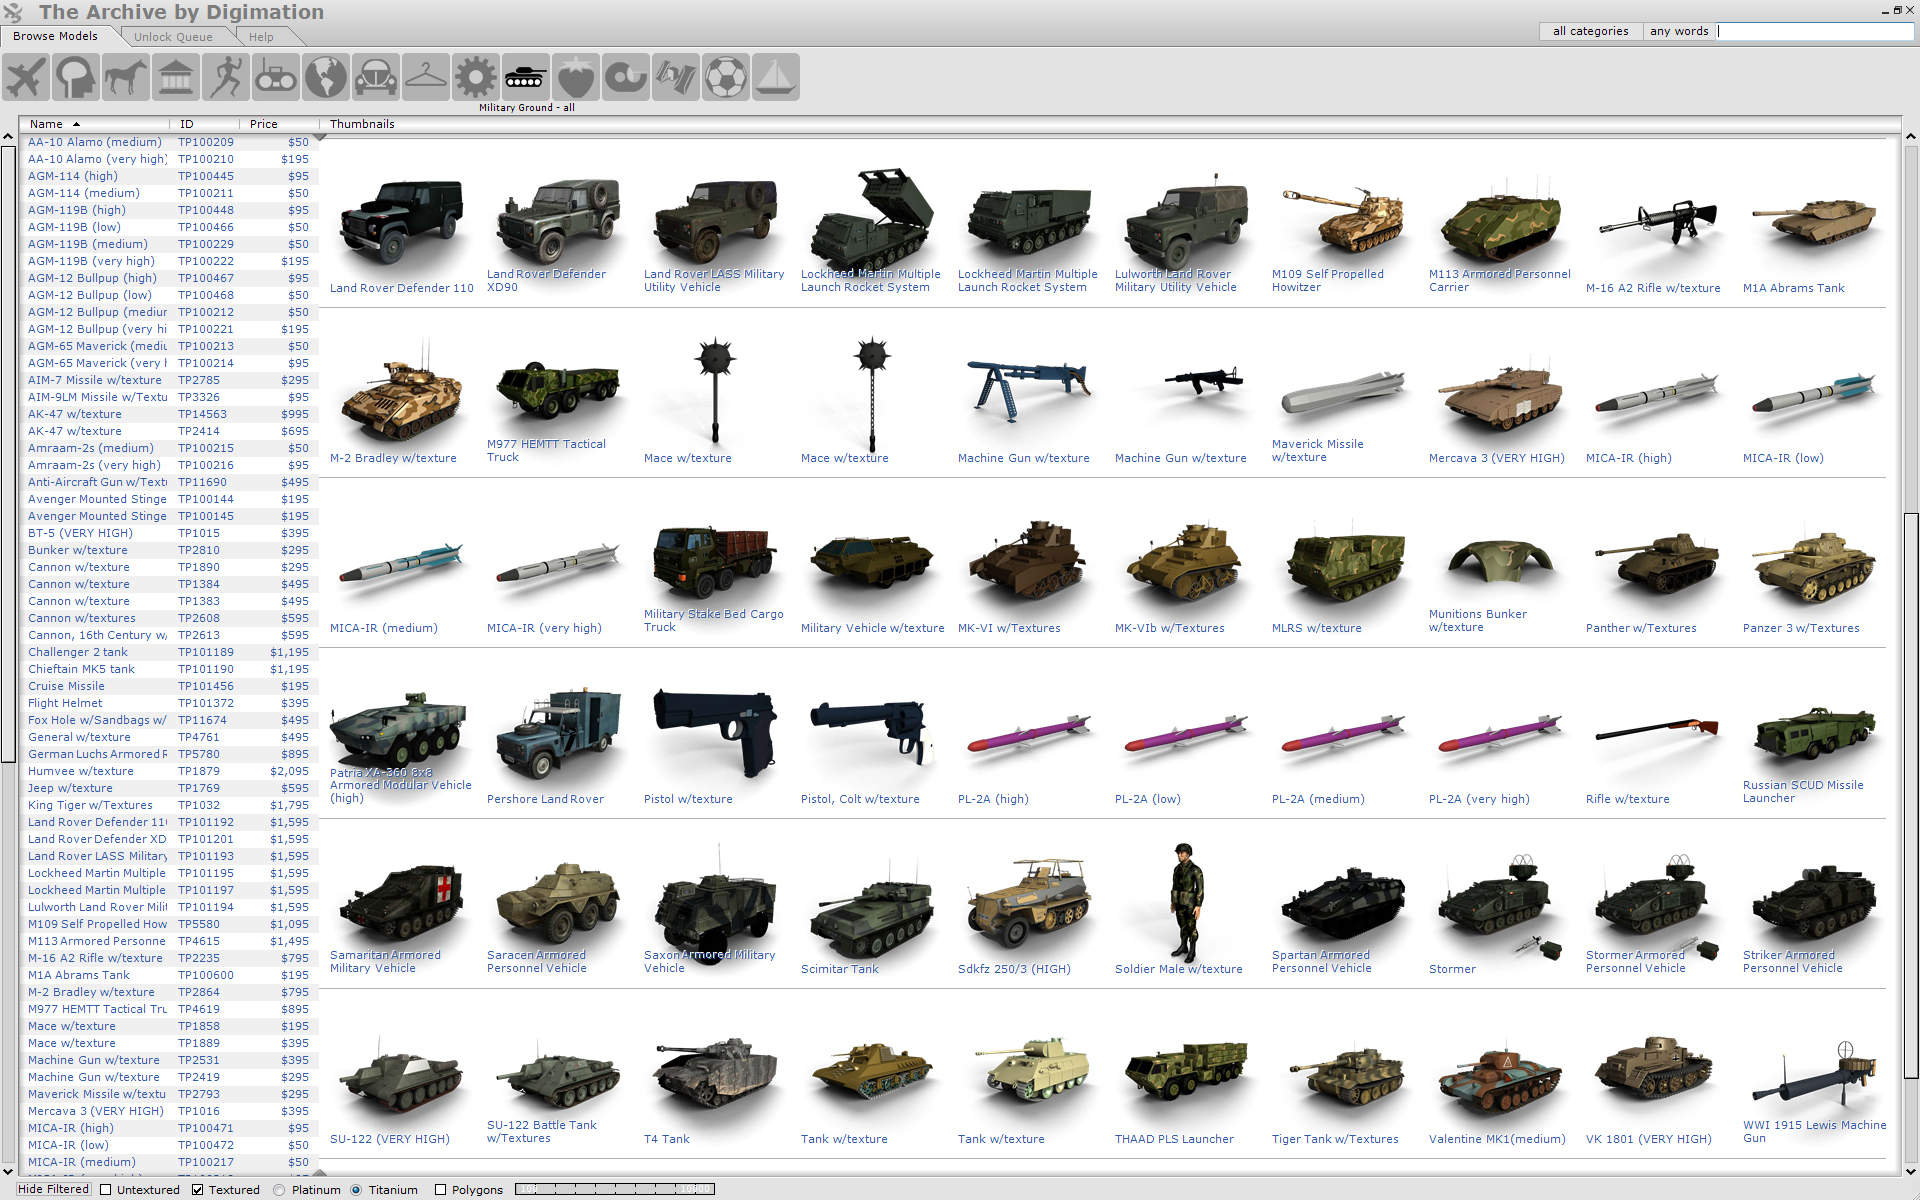1920x1200 pixels.
Task: Click into the search text field
Action: coord(1815,31)
